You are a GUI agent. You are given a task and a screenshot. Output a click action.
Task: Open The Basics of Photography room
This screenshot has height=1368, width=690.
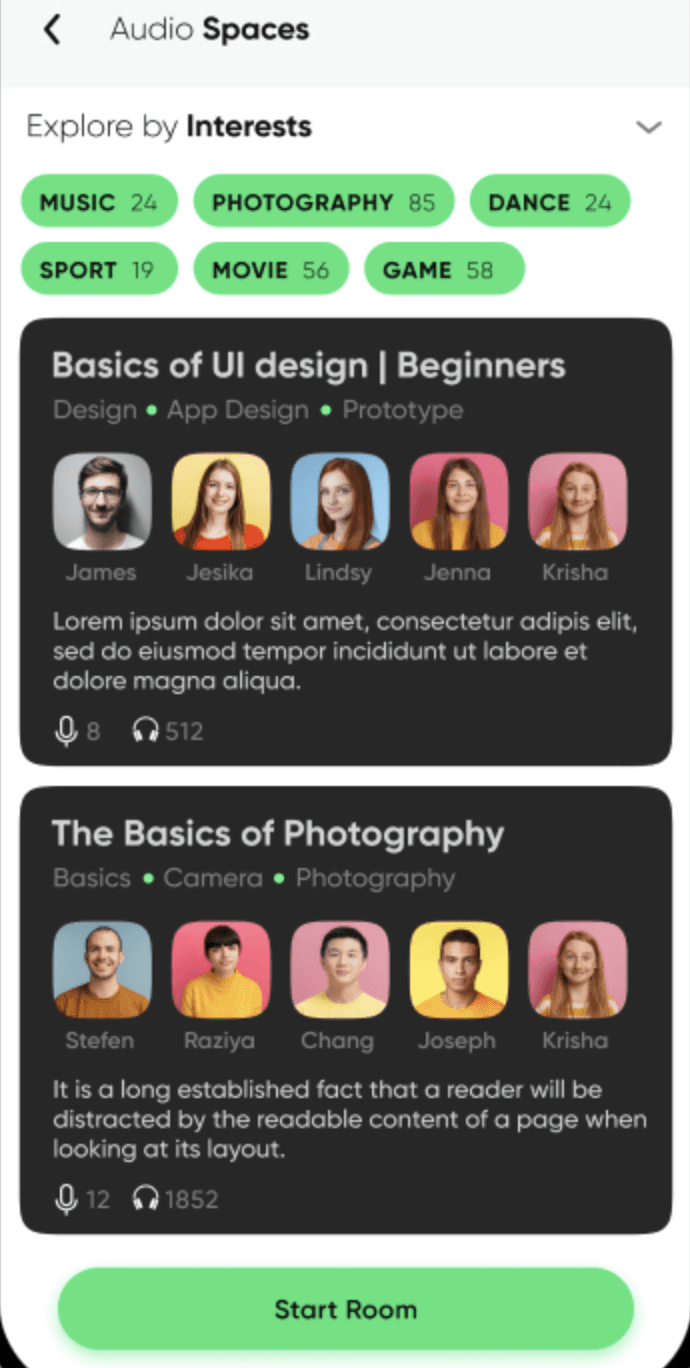coord(278,834)
